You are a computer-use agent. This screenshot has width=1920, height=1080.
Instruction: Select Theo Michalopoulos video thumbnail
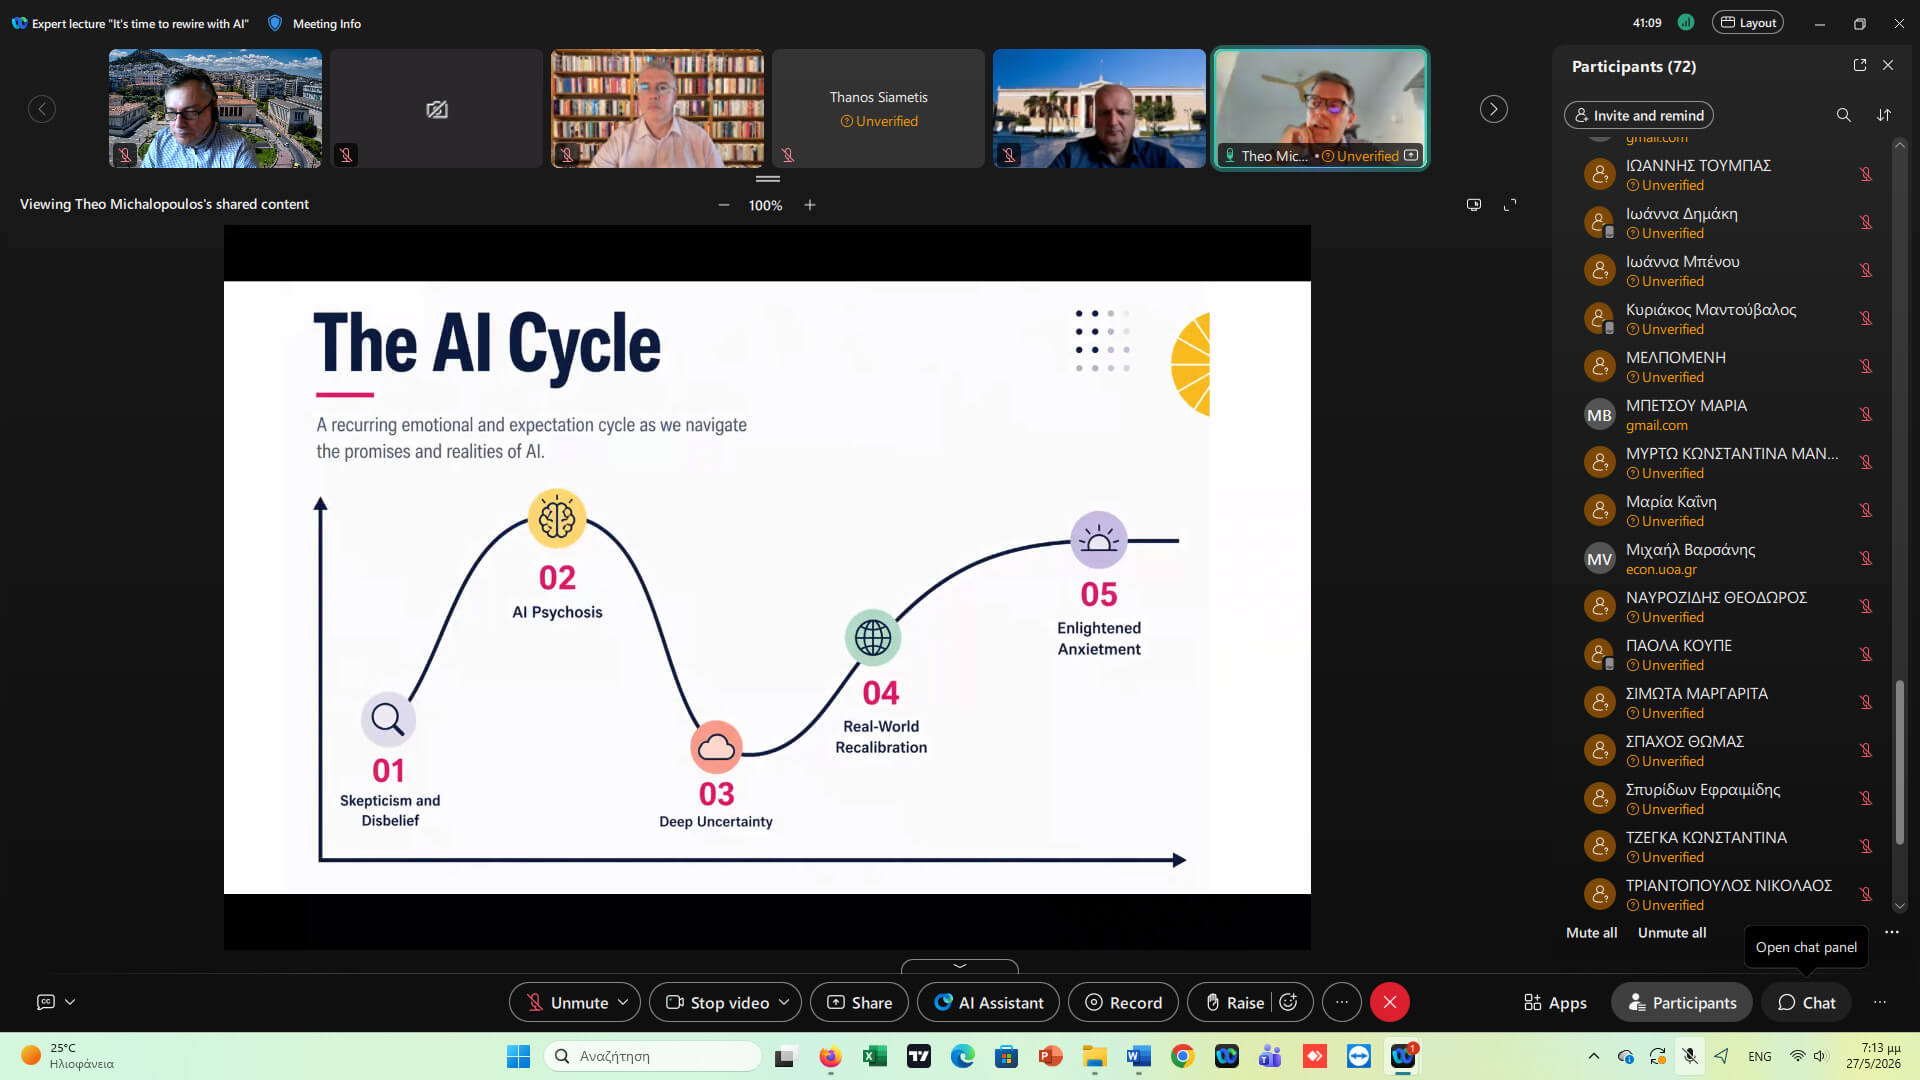[1320, 109]
